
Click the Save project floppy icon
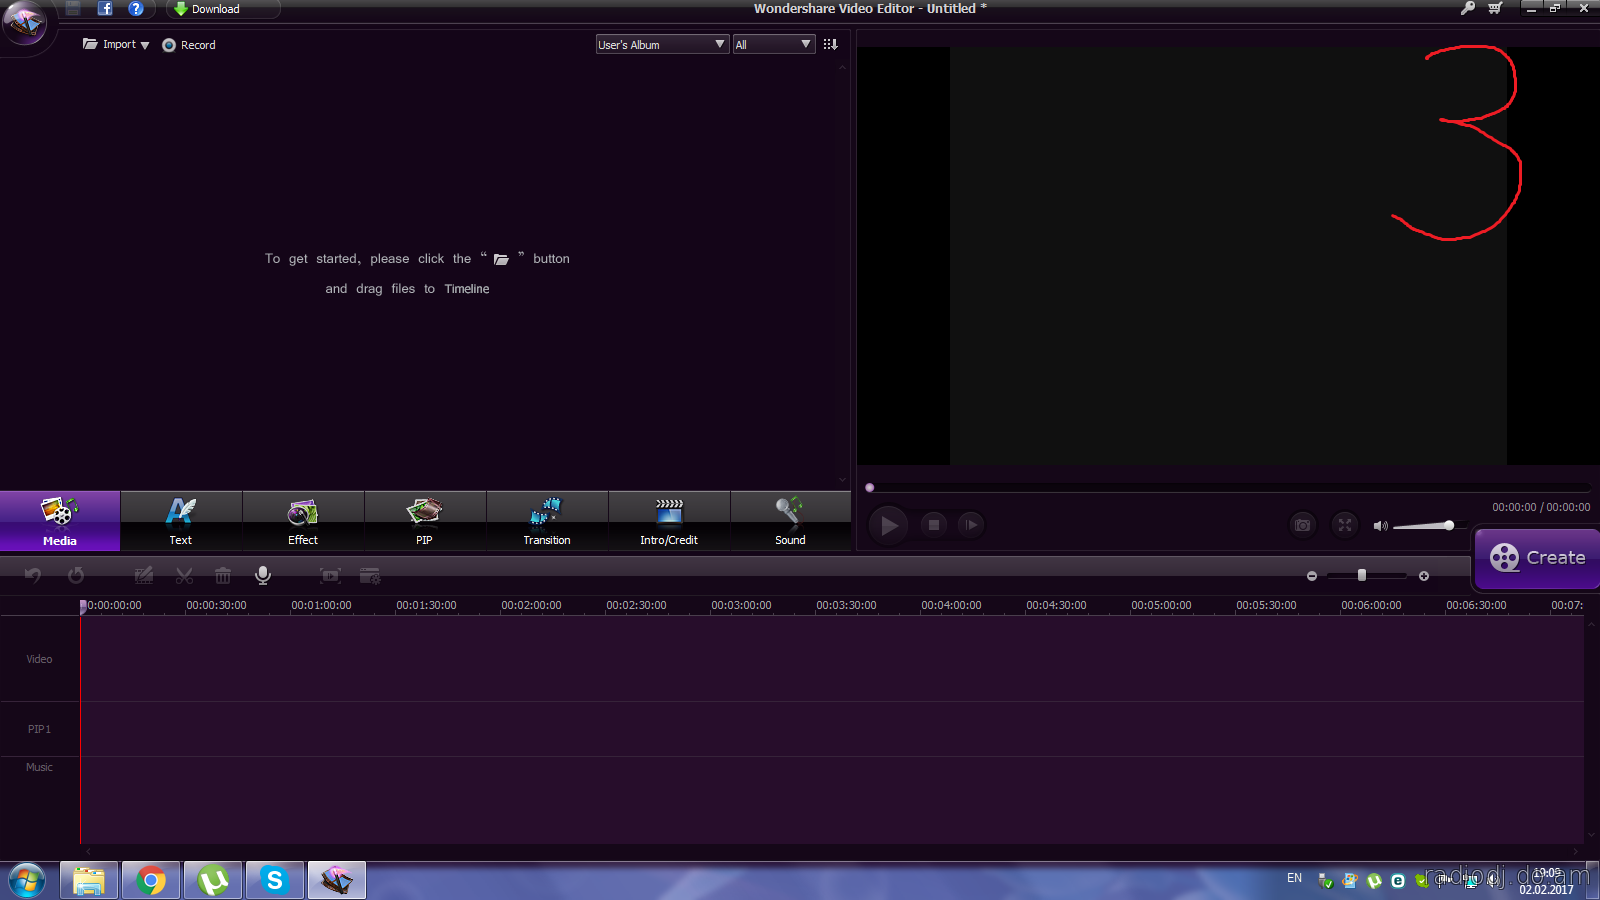coord(73,8)
